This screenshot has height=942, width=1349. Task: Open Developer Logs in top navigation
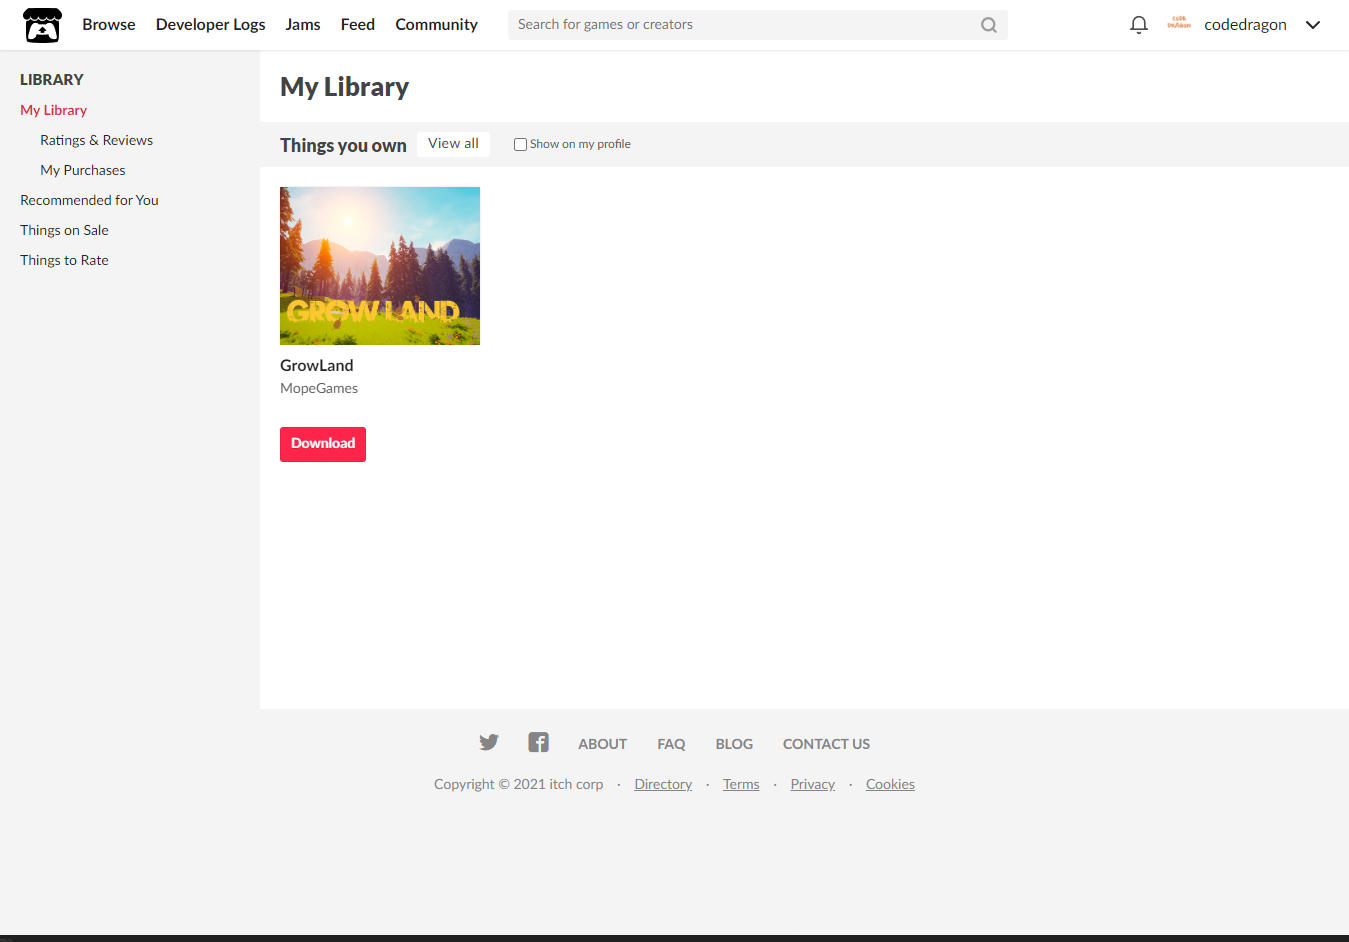coord(211,24)
